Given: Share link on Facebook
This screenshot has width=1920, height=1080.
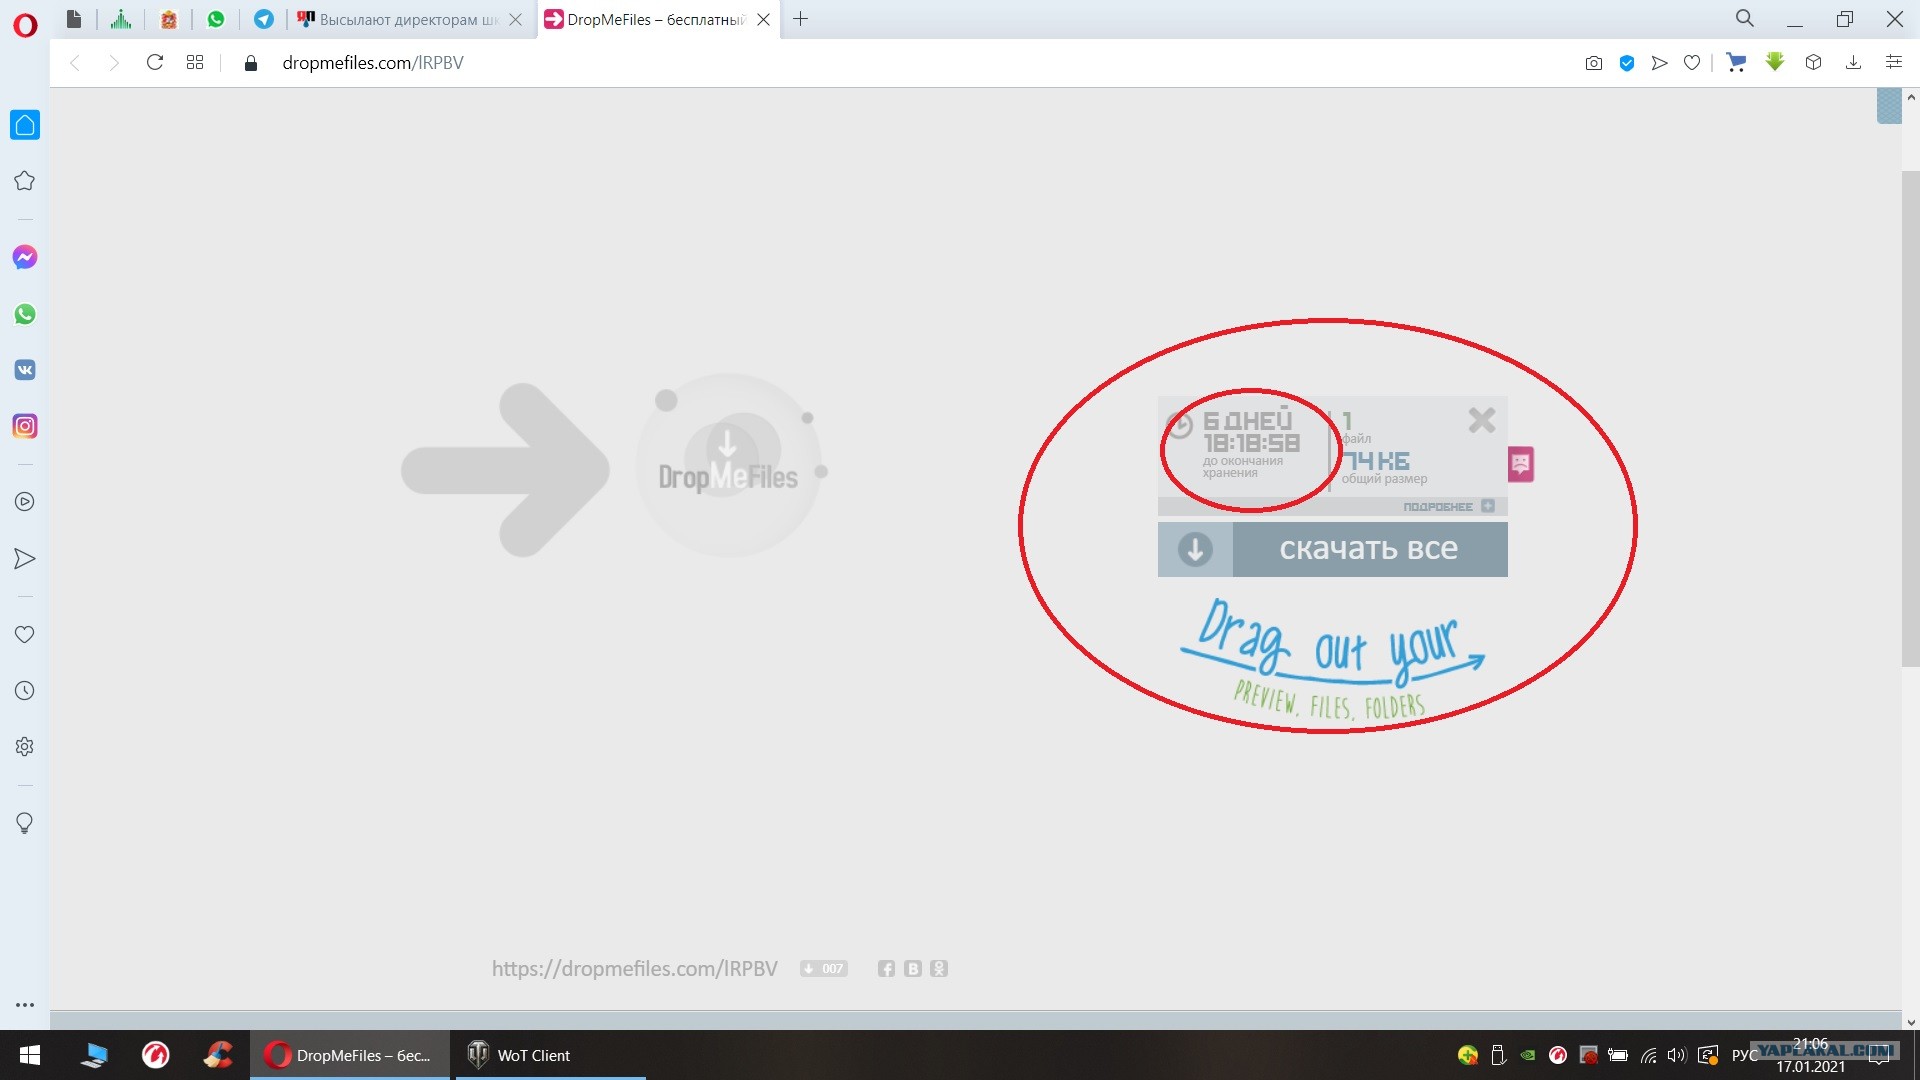Looking at the screenshot, I should (x=886, y=969).
